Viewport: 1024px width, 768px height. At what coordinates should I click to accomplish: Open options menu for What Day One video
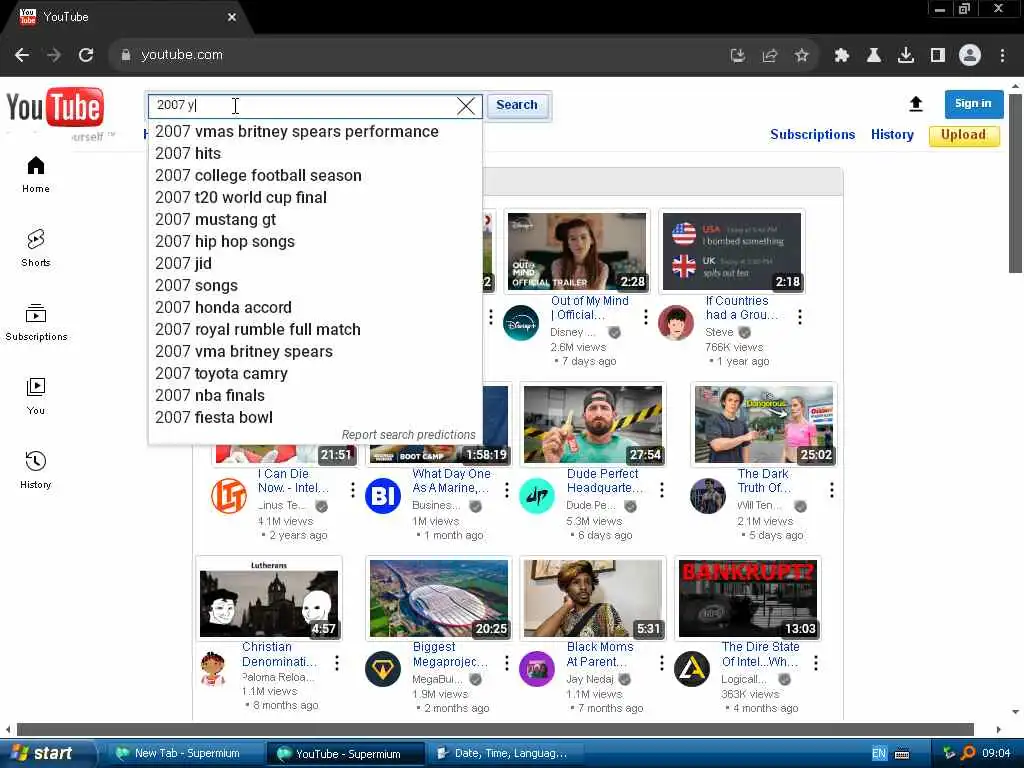tap(507, 490)
